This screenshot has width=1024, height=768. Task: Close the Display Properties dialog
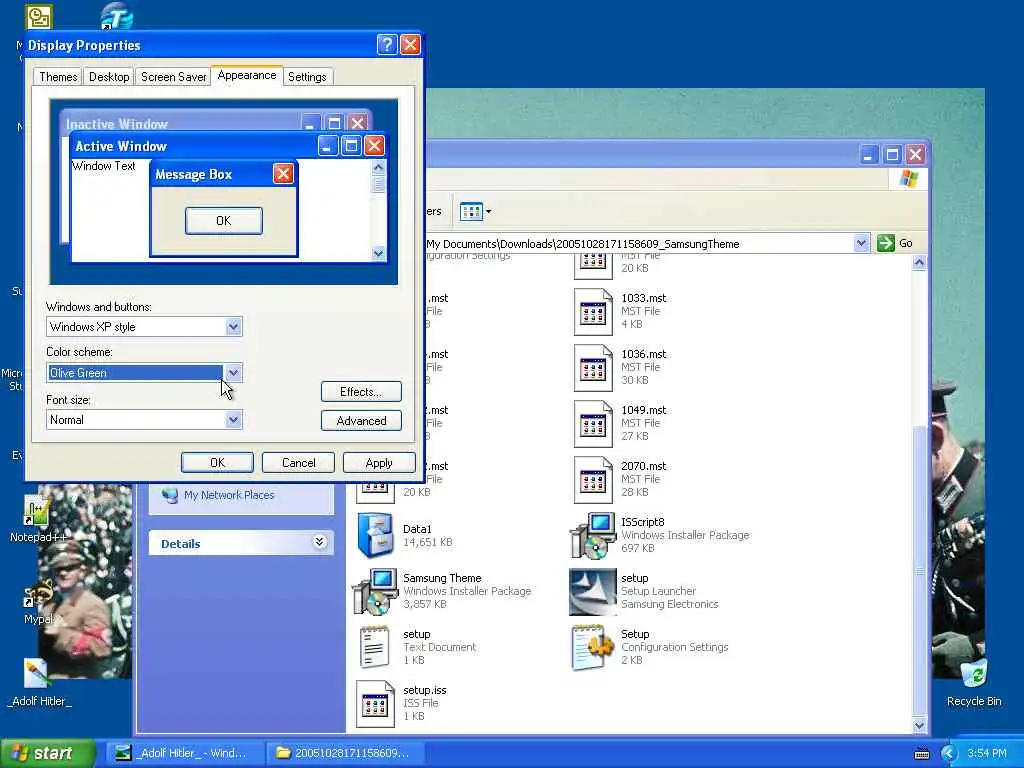click(x=410, y=44)
